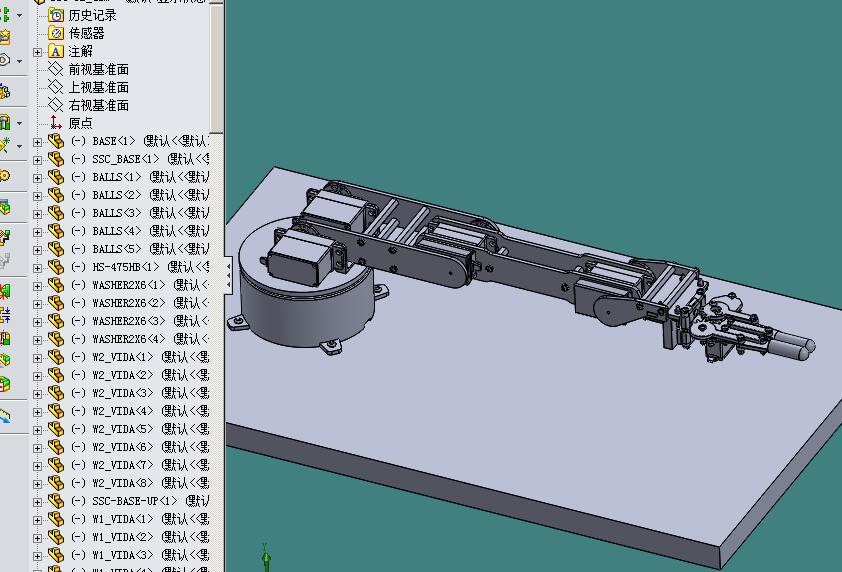Select the BALLS<3> component name
Image resolution: width=842 pixels, height=572 pixels.
117,213
